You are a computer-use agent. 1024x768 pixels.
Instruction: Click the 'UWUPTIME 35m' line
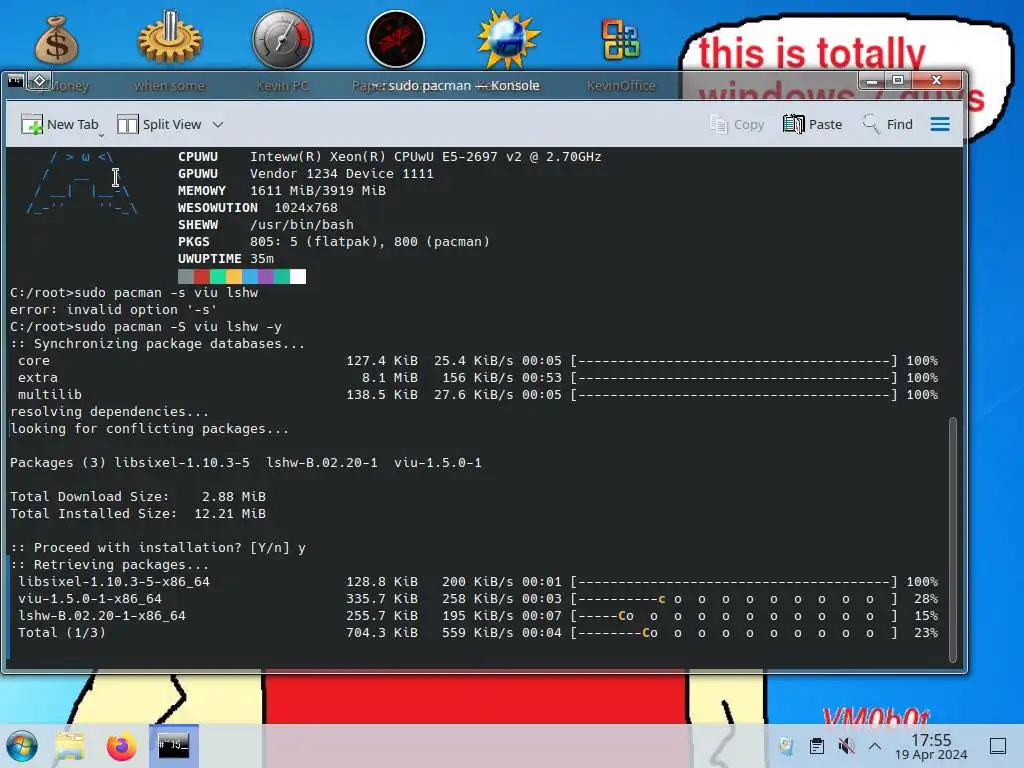[x=226, y=259]
